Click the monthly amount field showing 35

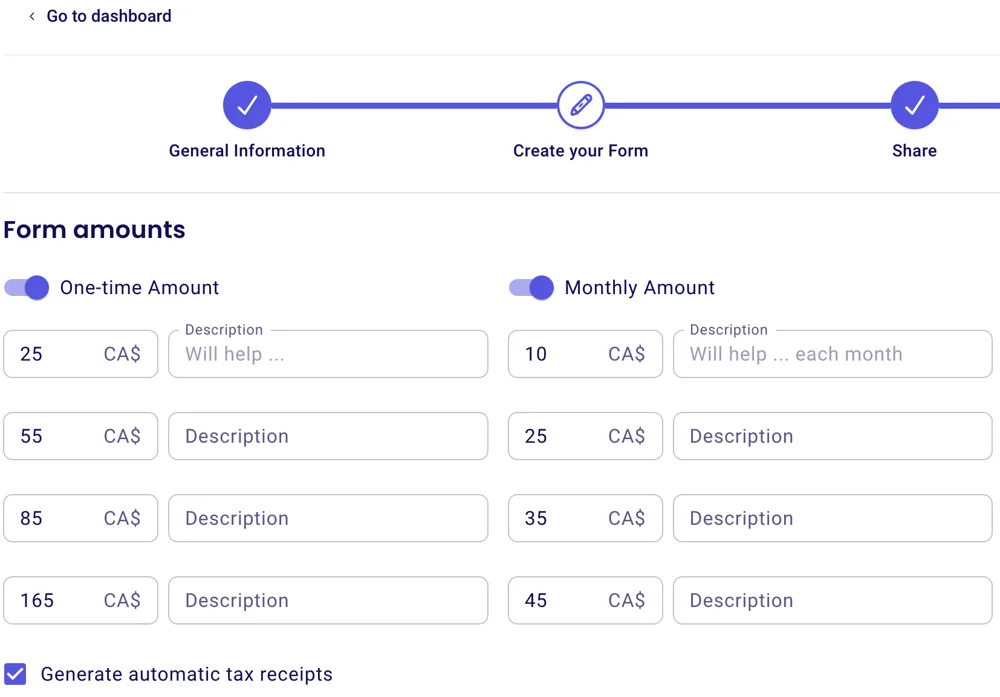click(585, 518)
